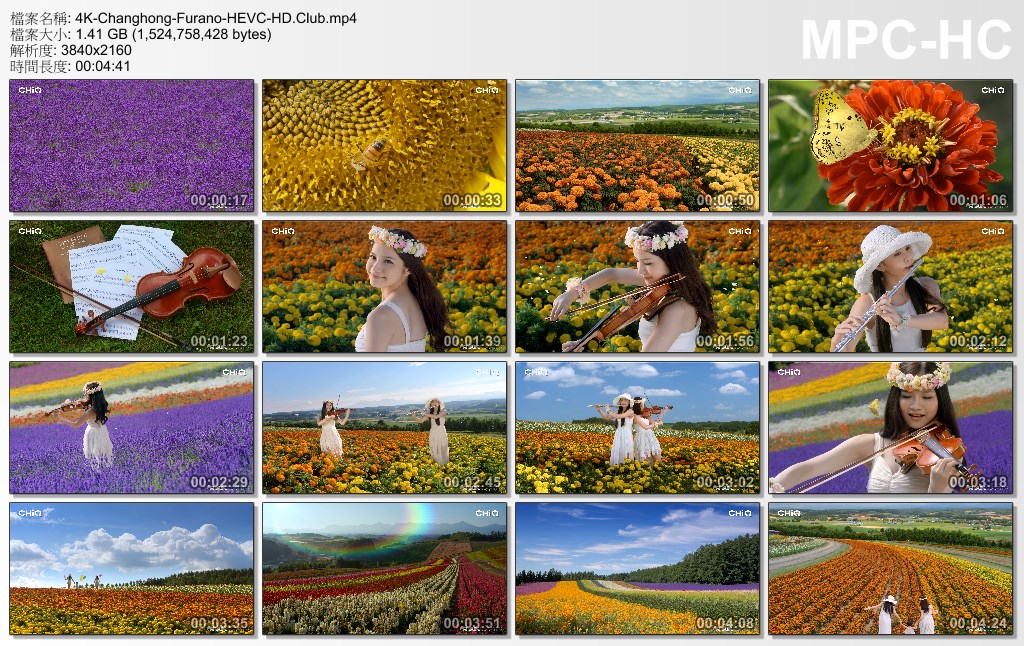The width and height of the screenshot is (1024, 646).
Task: Open the 00:02:29 lavender violinist thumbnail
Action: (132, 428)
